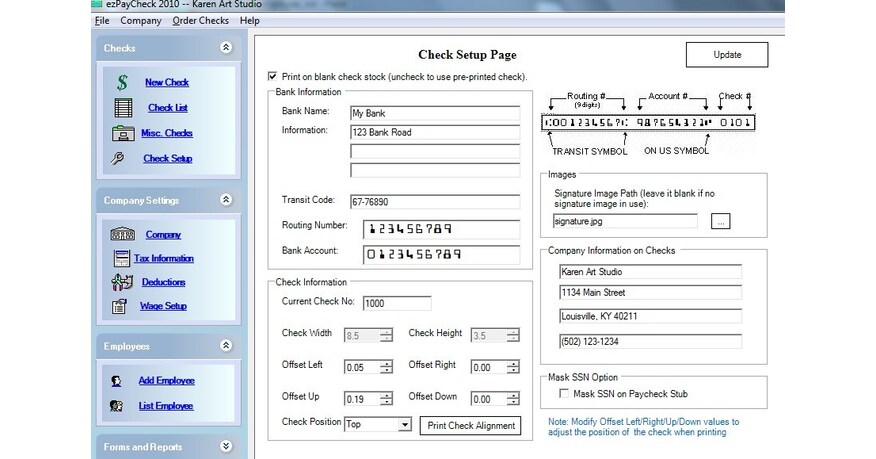The height and width of the screenshot is (459, 876).
Task: Click the Bank Name field
Action: (x=435, y=113)
